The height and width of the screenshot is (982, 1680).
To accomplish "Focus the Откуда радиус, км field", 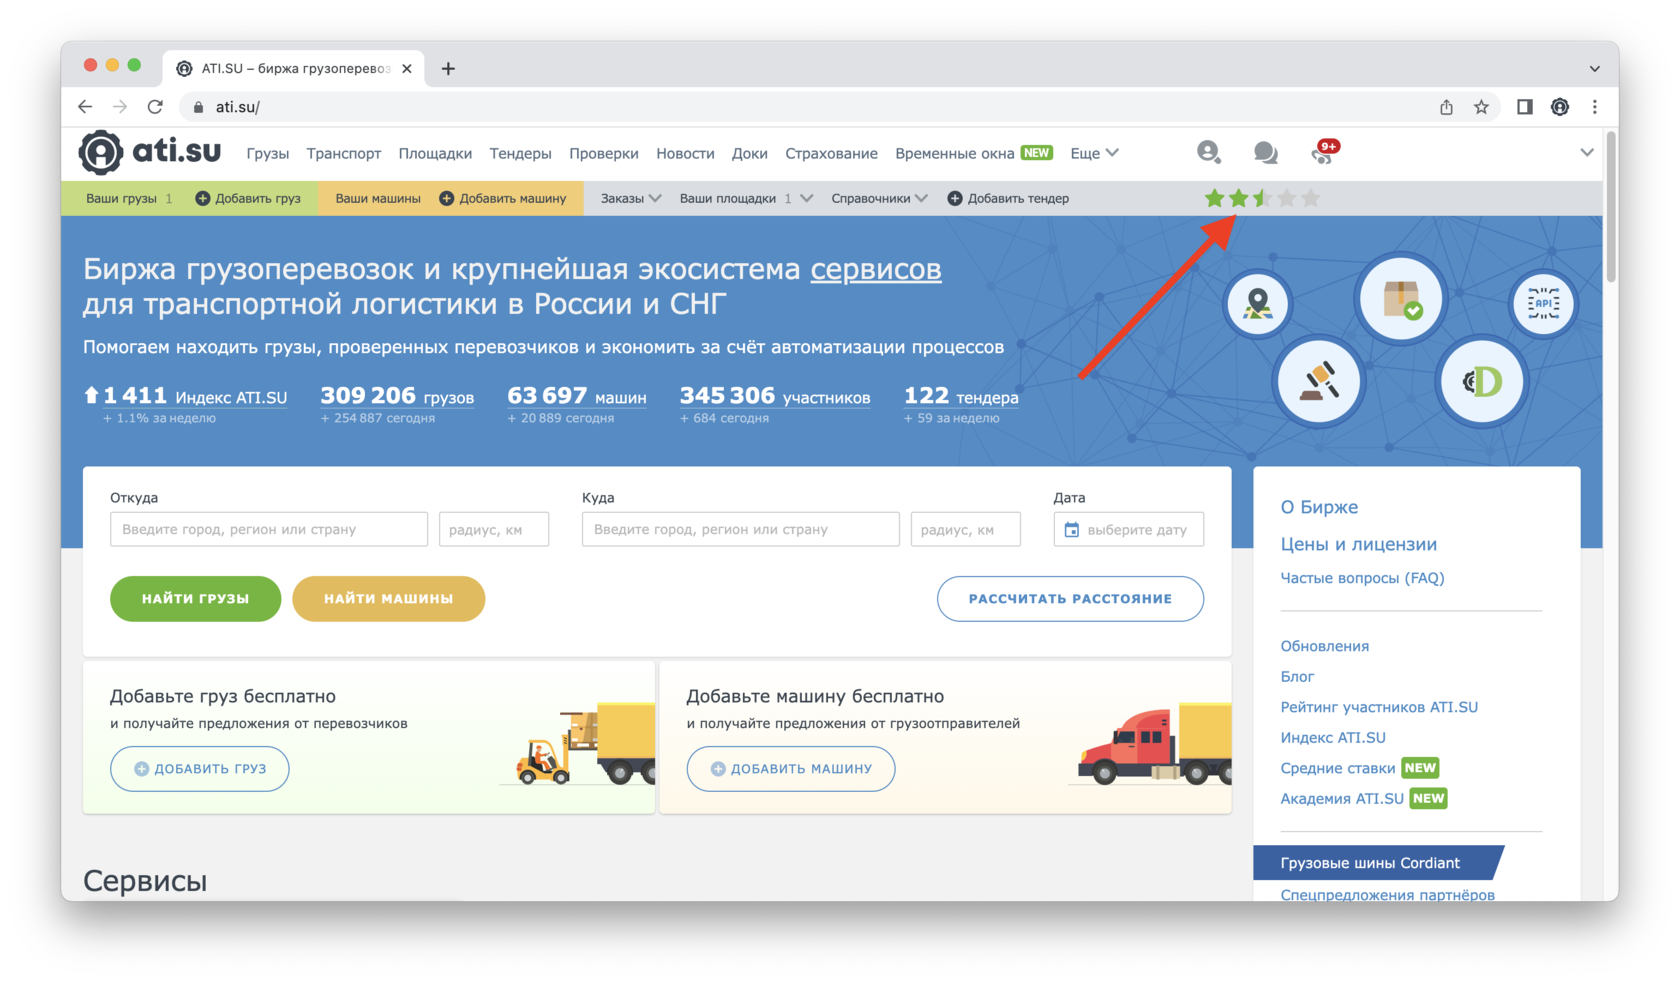I will (x=494, y=529).
